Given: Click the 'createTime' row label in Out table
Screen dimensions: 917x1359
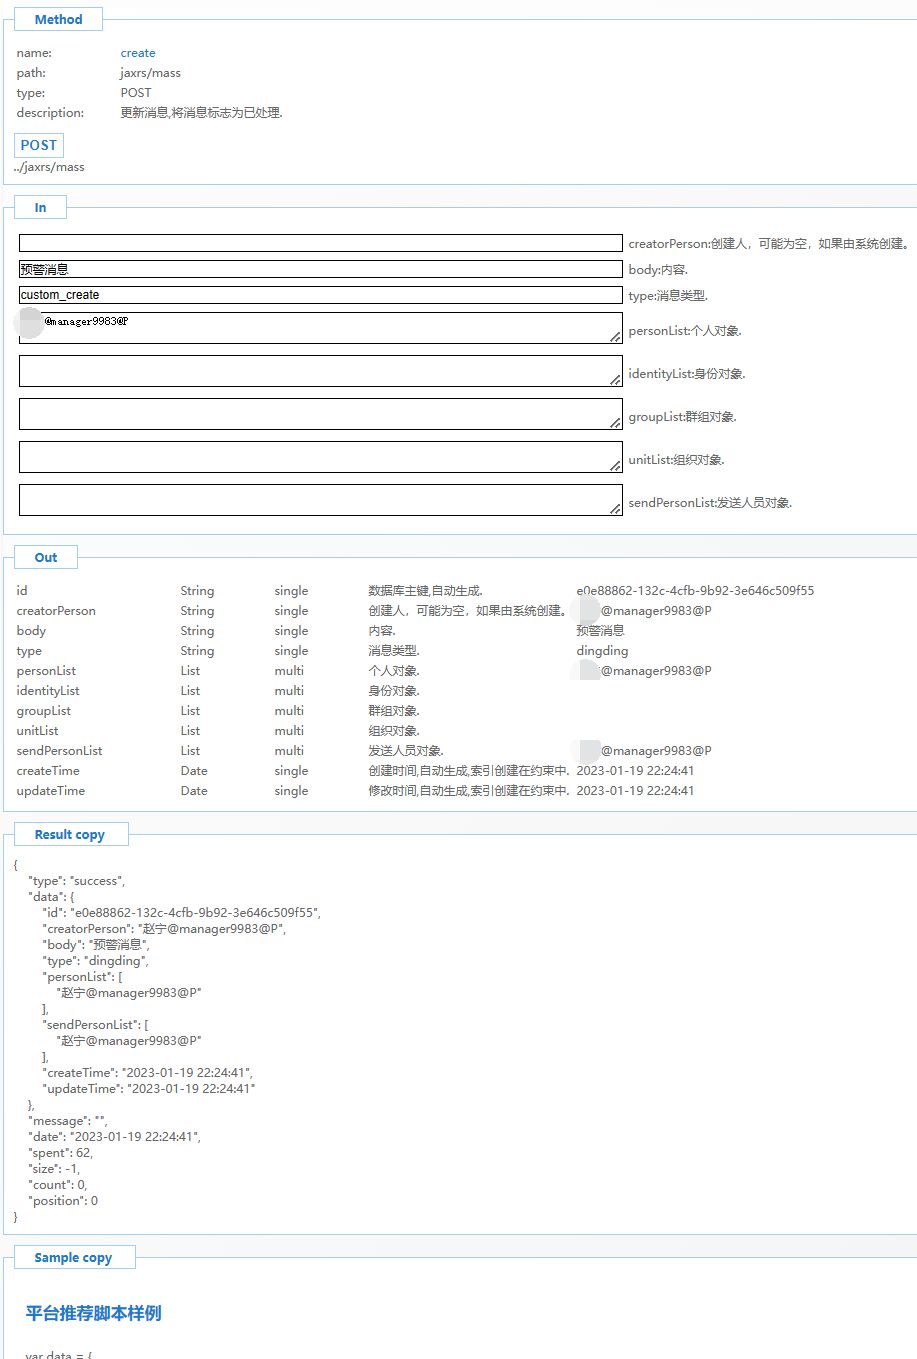Looking at the screenshot, I should (x=48, y=771).
